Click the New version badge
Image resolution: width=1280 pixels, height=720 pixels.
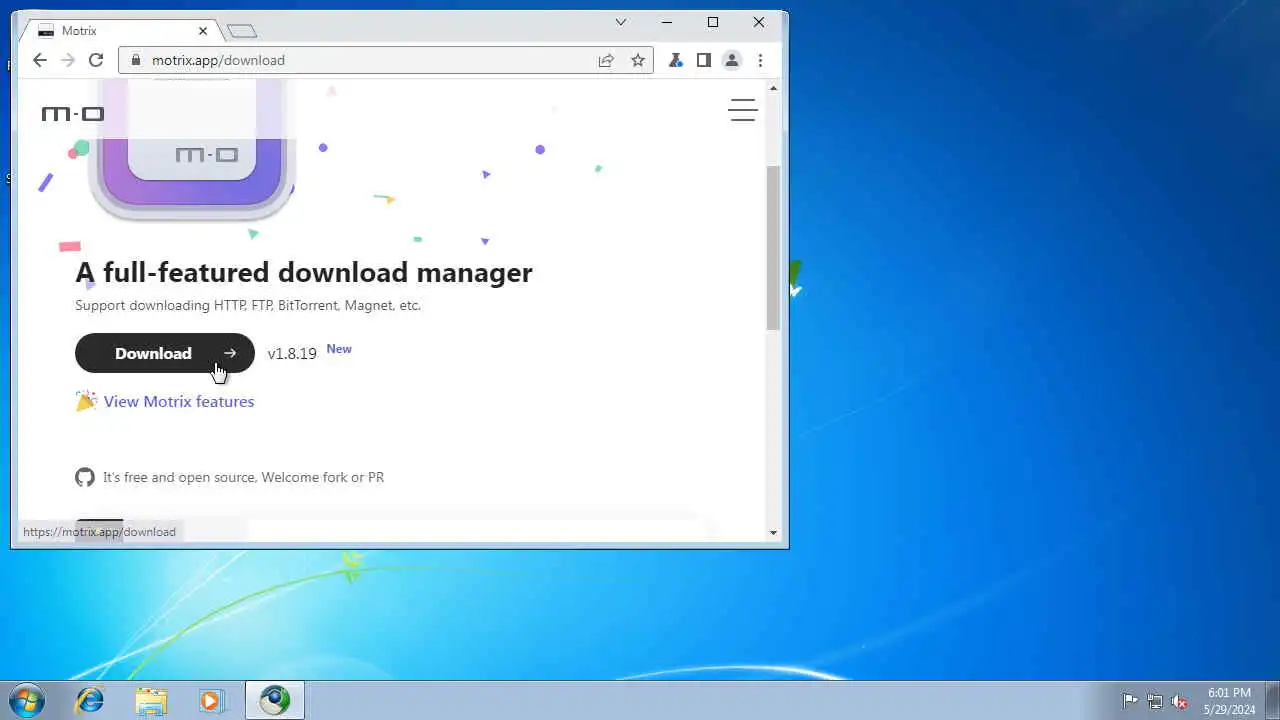[x=339, y=349]
